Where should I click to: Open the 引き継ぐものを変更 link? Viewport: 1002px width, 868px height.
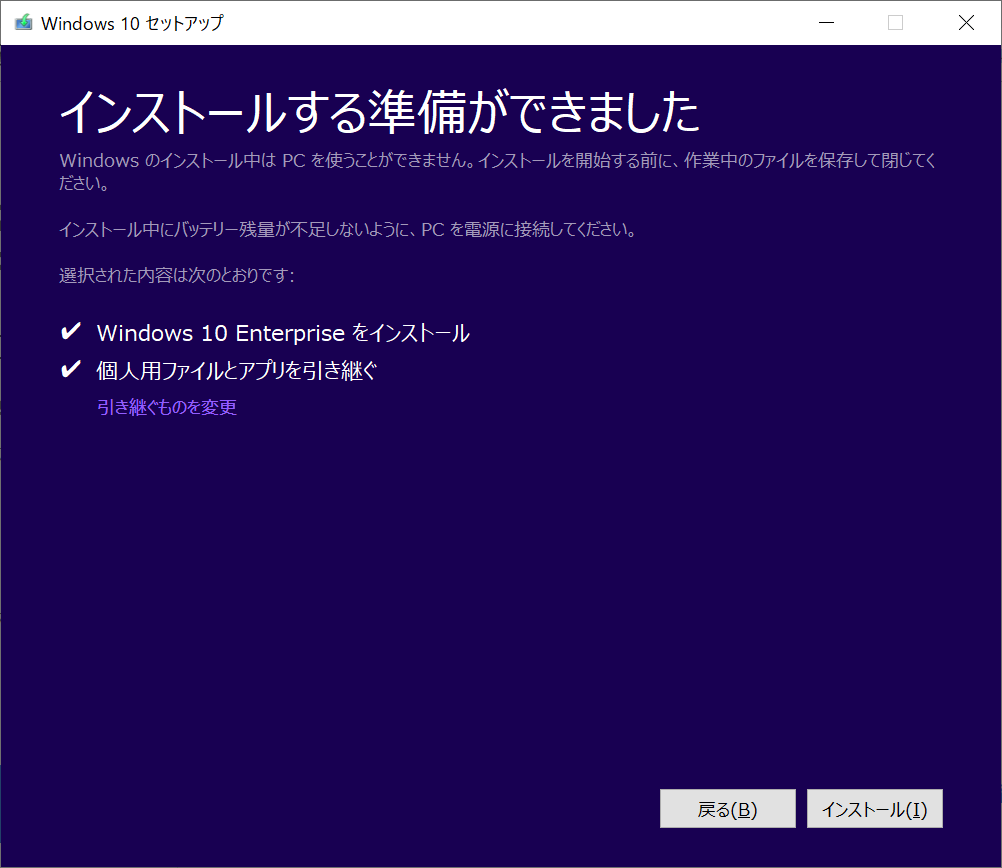click(x=167, y=407)
